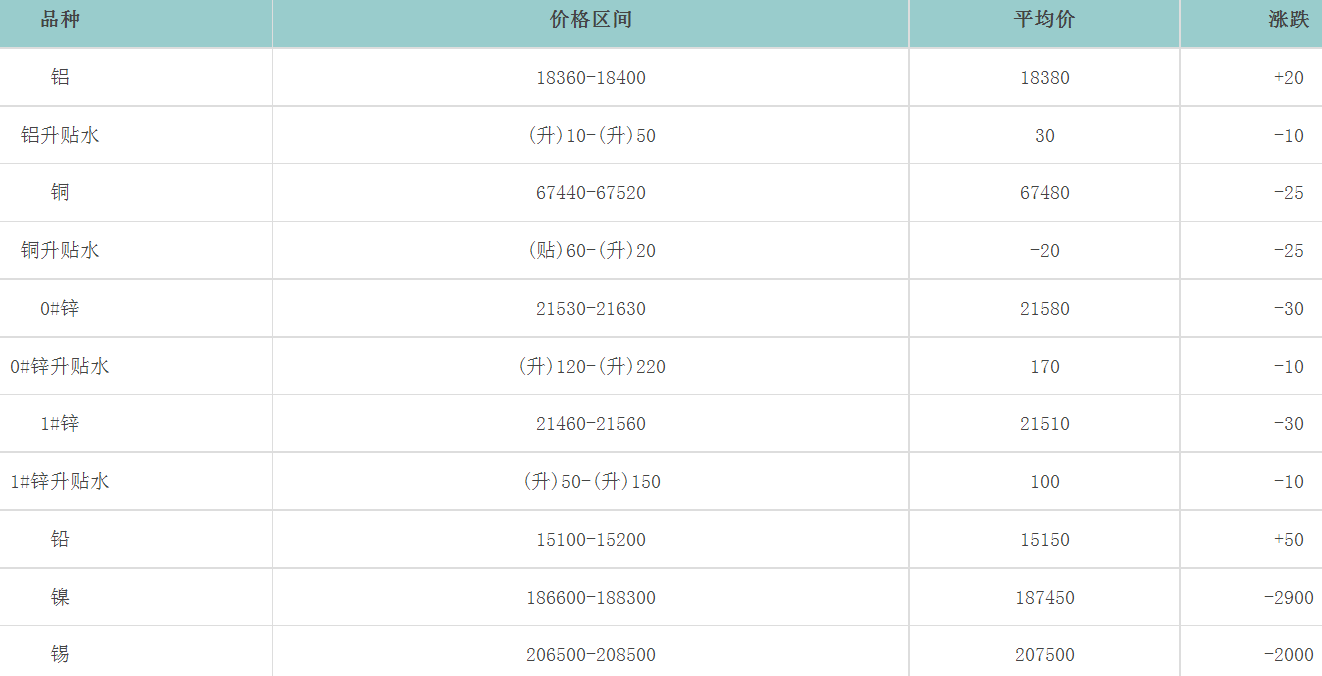Click the 价格区间 column header
1322x676 pixels.
(590, 20)
